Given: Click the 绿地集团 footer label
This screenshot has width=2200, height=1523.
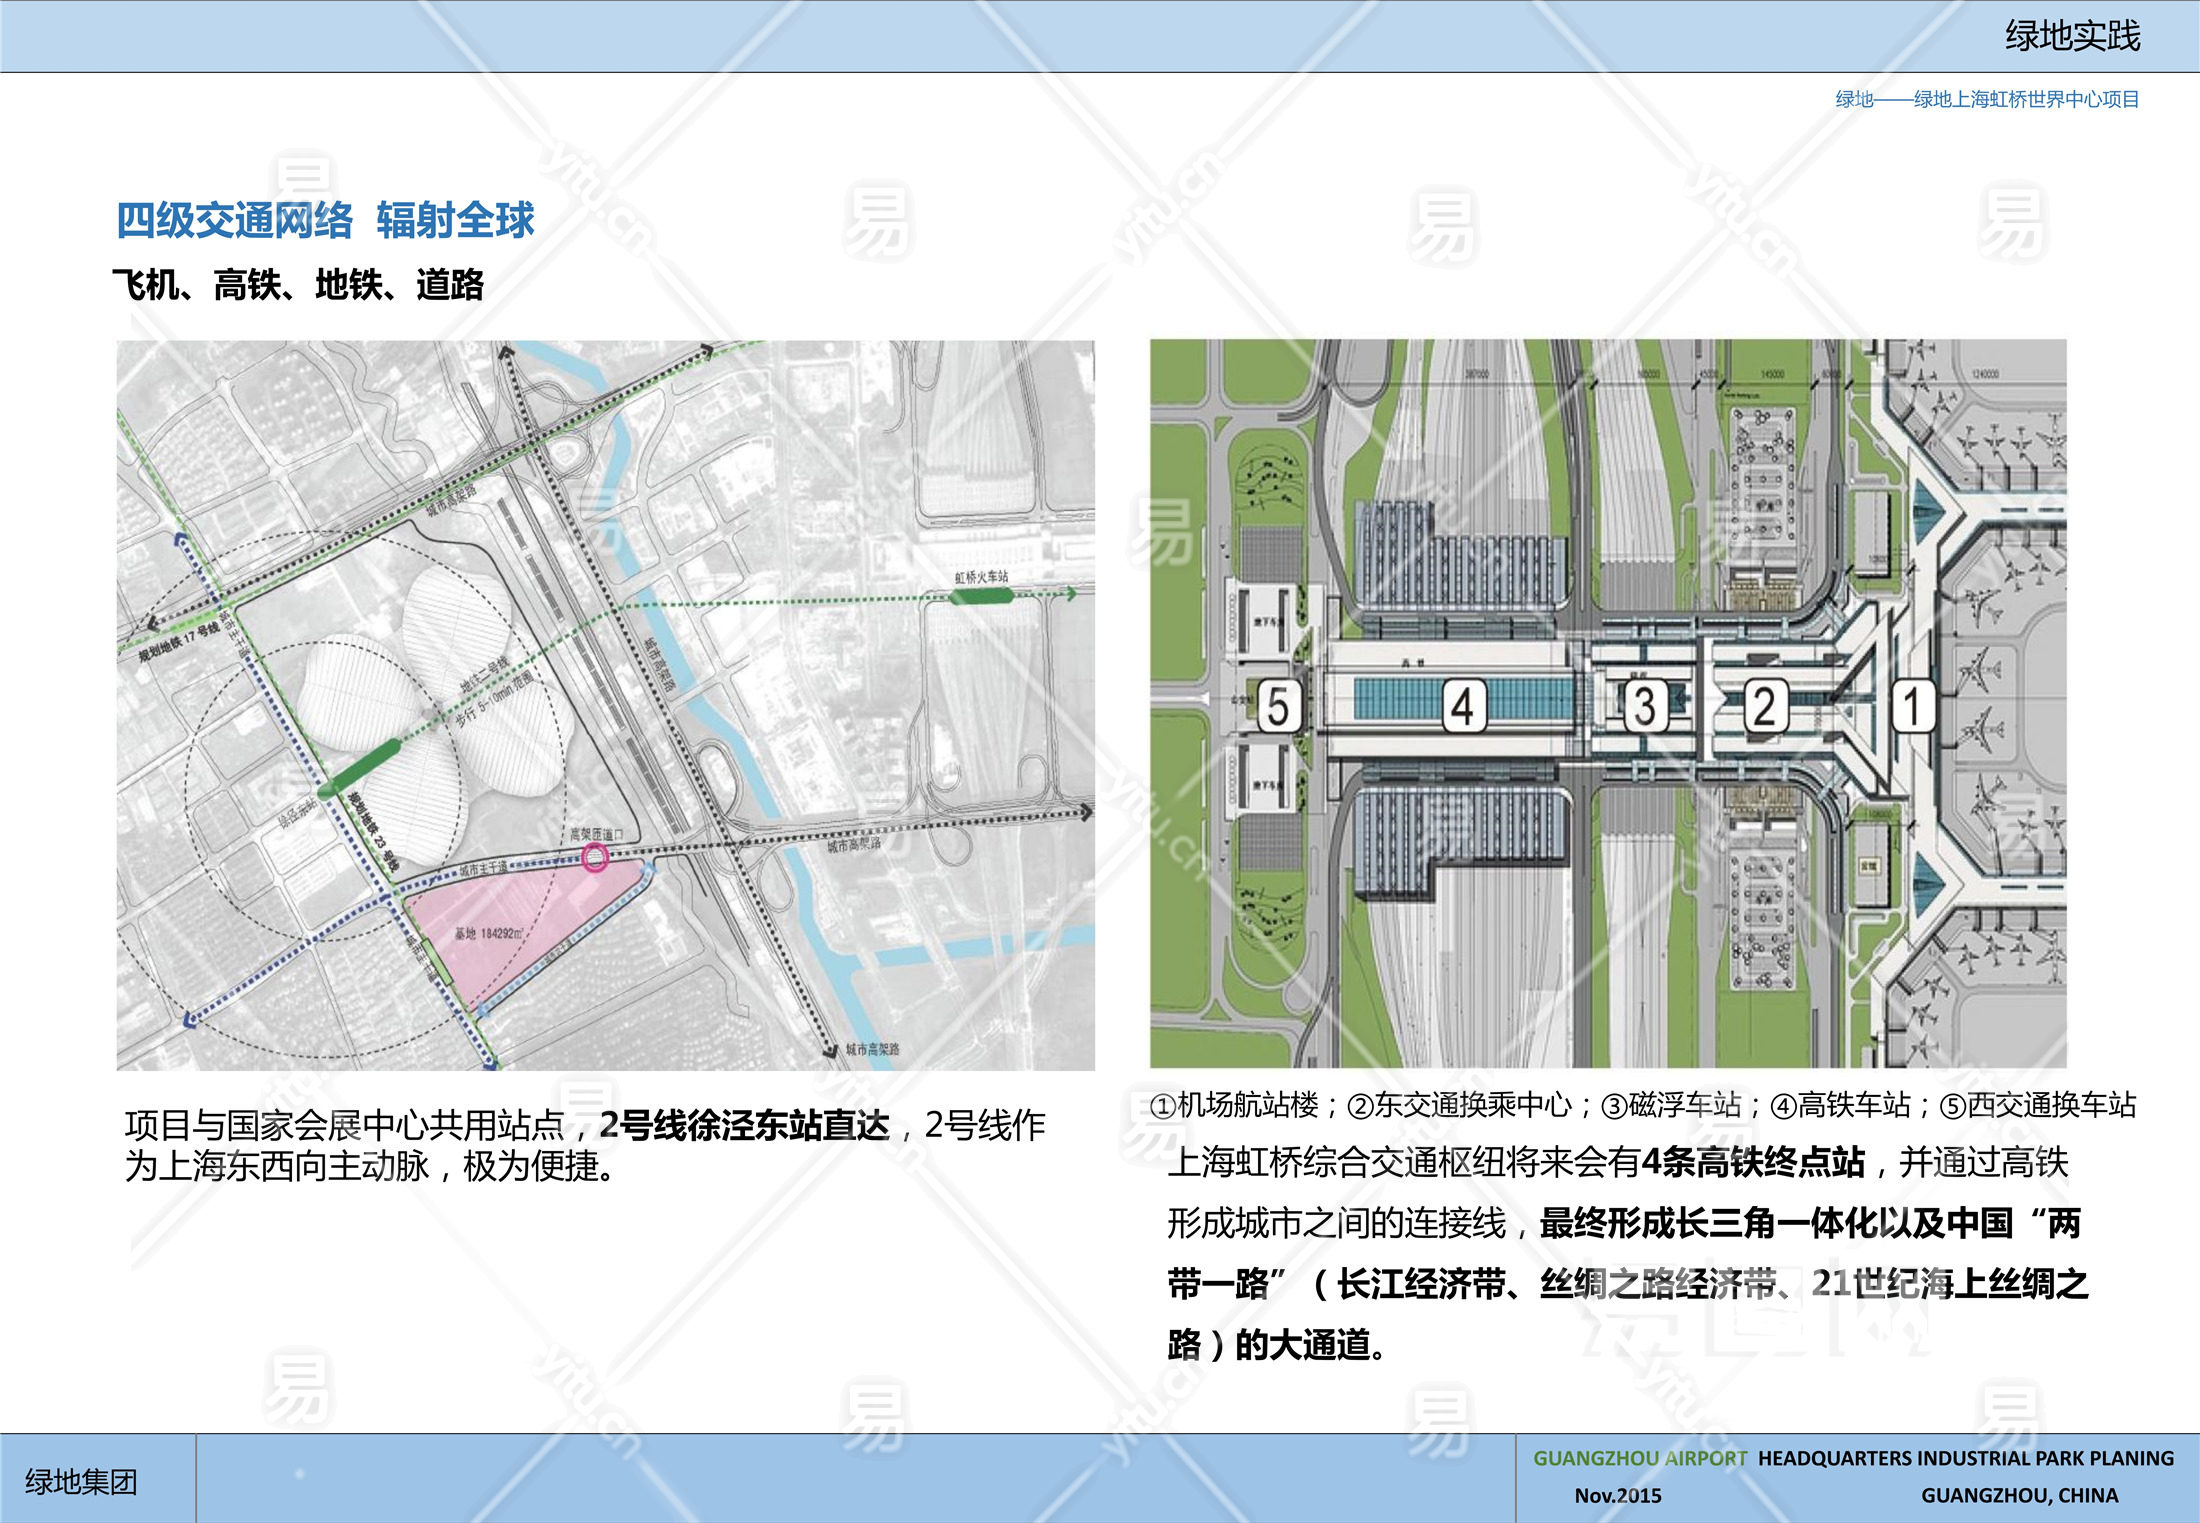Looking at the screenshot, I should 81,1481.
